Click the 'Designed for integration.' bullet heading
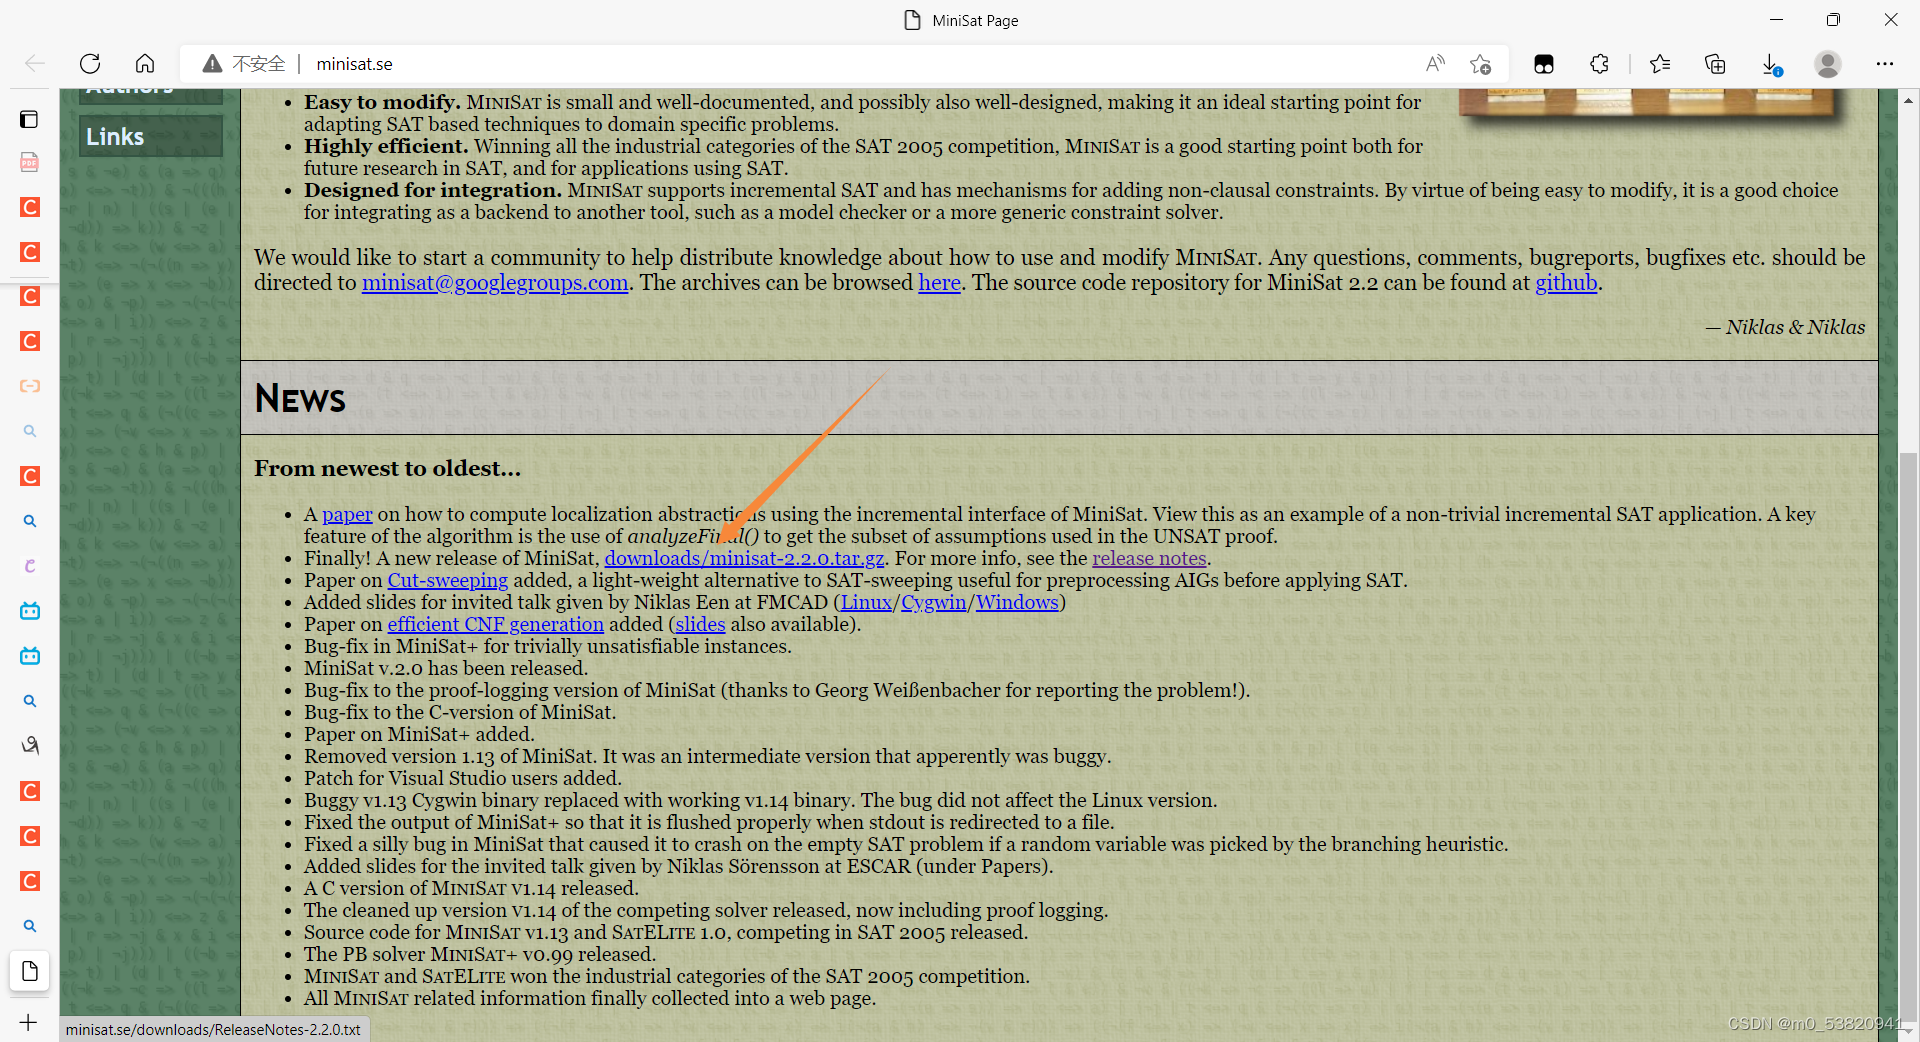Screen dimensions: 1920x1042 pos(433,190)
